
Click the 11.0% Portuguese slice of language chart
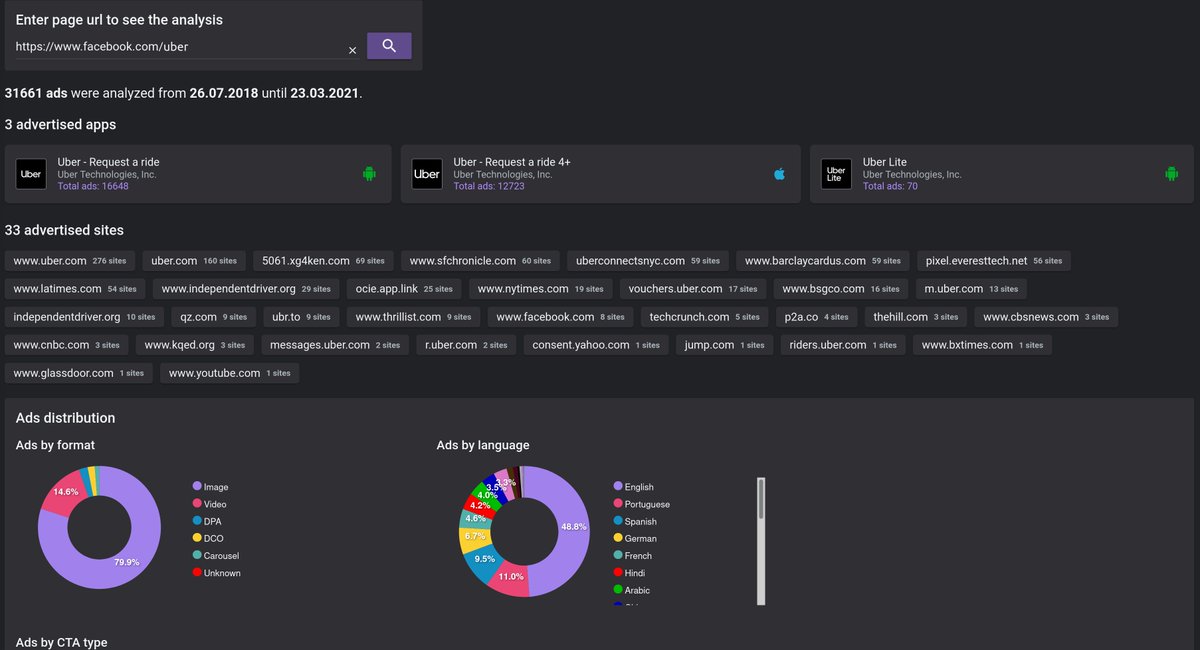511,576
